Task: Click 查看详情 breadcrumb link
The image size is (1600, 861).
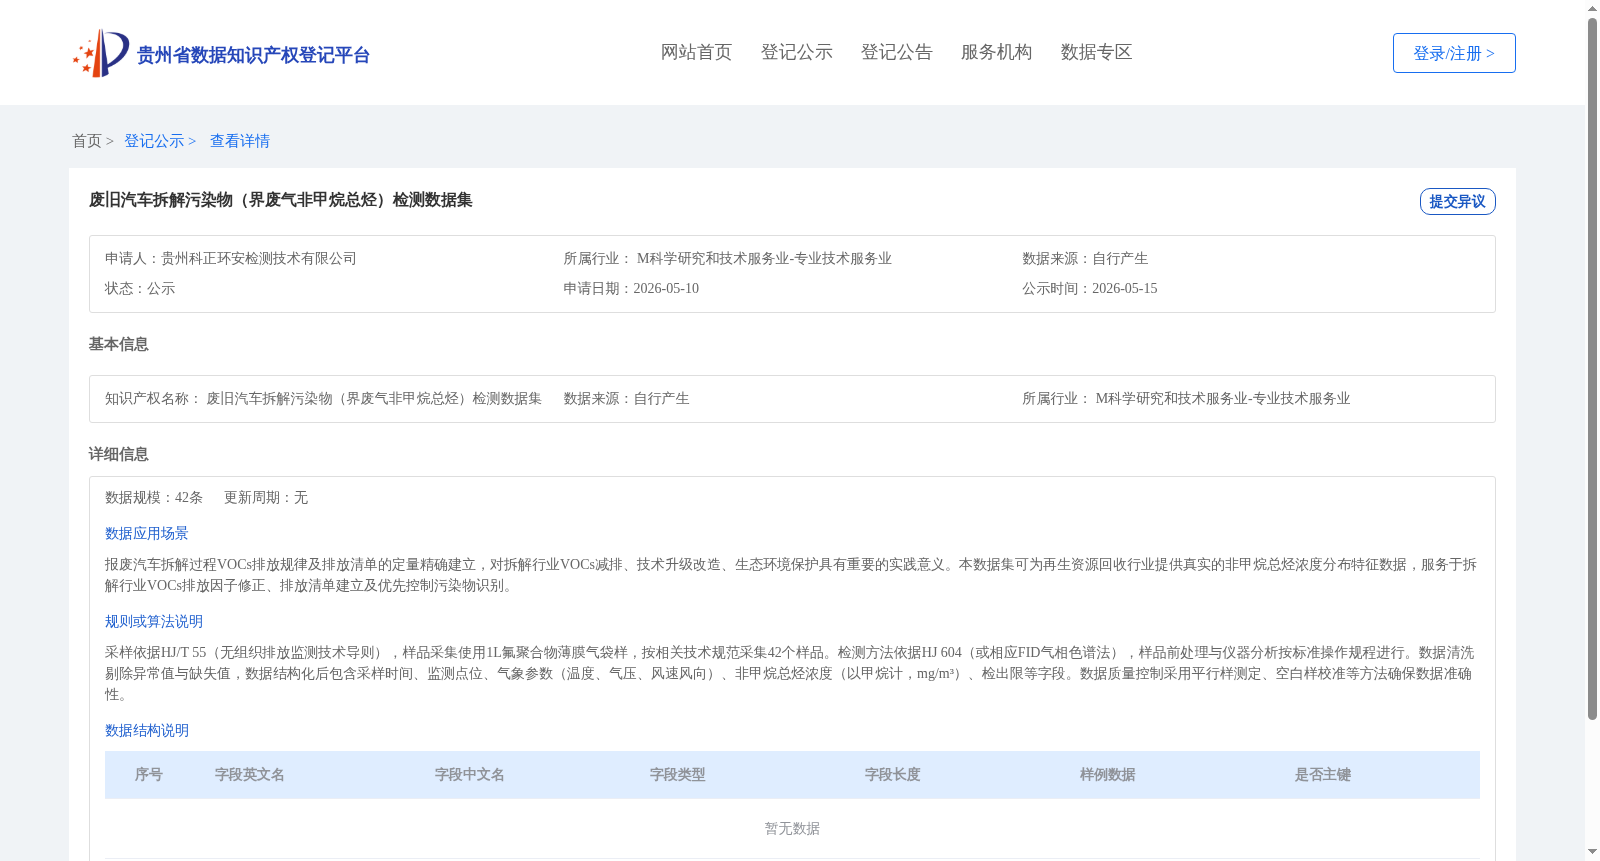Action: [240, 141]
